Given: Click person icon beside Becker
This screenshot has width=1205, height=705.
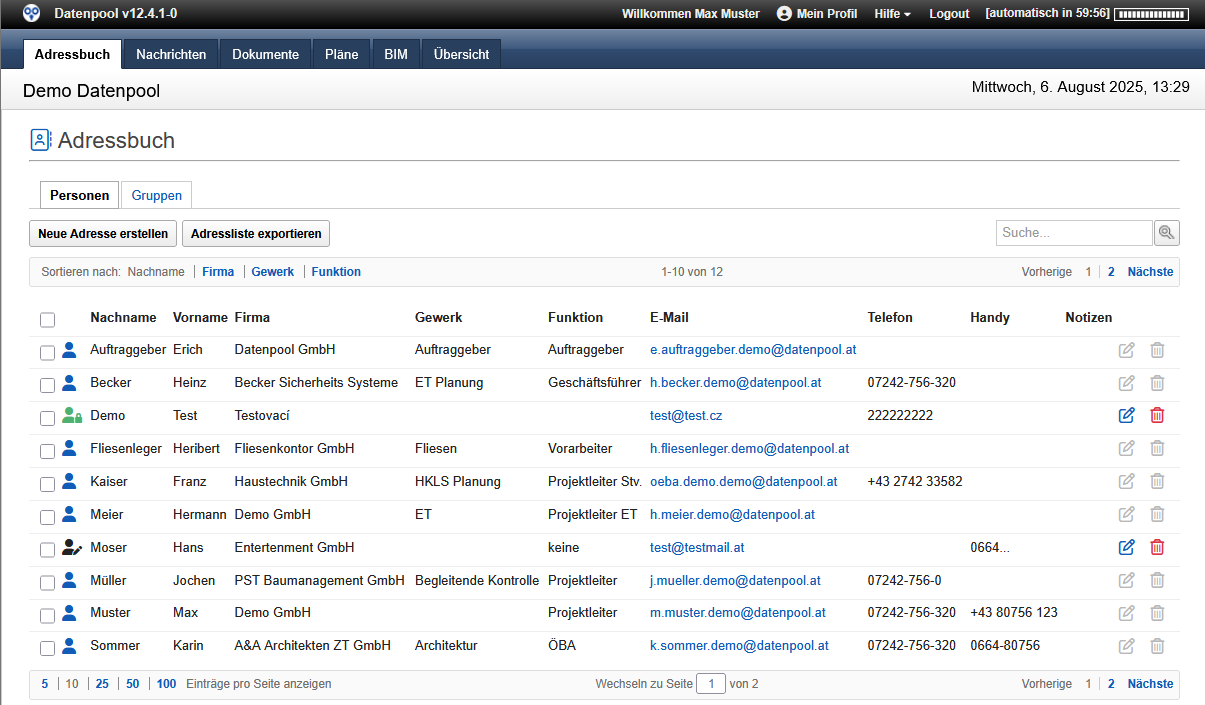Looking at the screenshot, I should [x=69, y=382].
